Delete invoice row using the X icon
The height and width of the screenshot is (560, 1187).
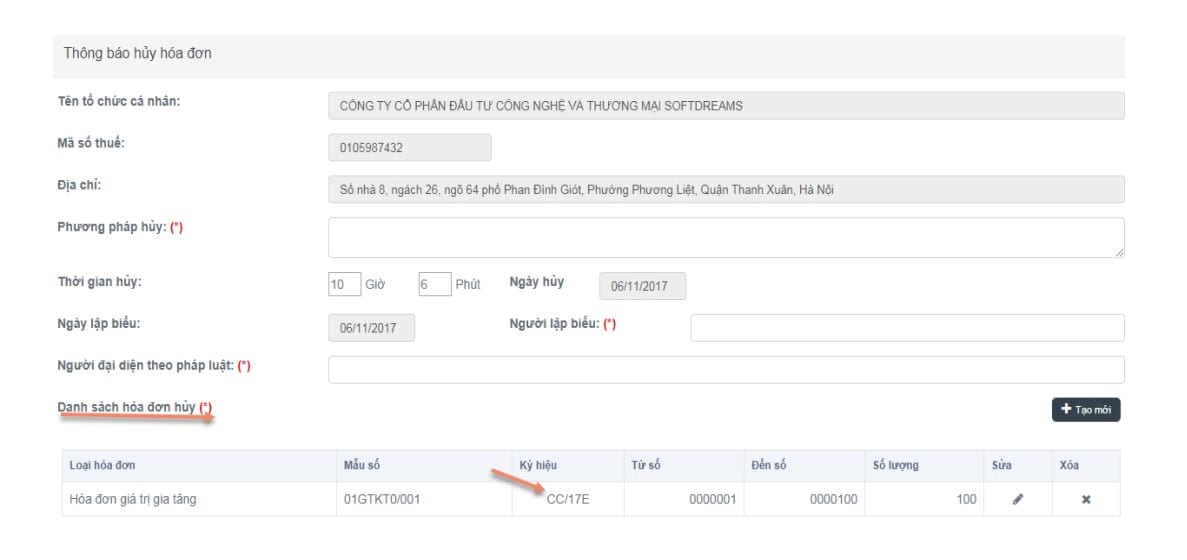[1085, 500]
